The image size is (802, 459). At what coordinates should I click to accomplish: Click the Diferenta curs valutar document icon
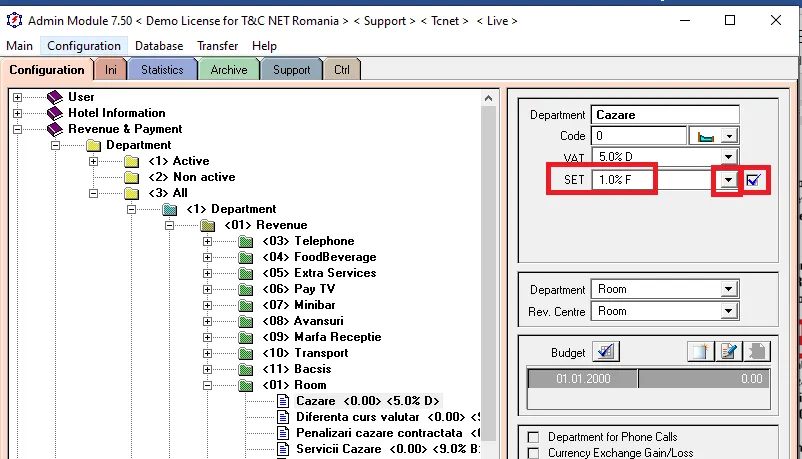click(x=283, y=417)
